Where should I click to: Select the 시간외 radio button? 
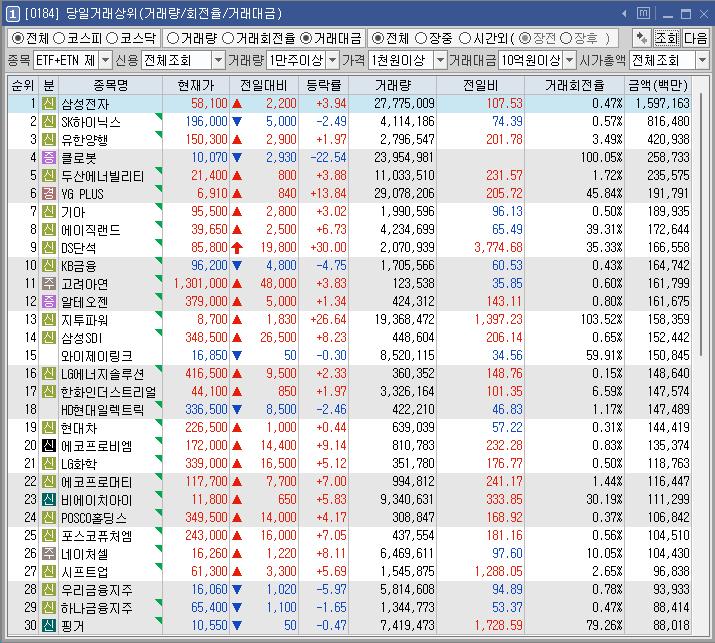[x=465, y=38]
